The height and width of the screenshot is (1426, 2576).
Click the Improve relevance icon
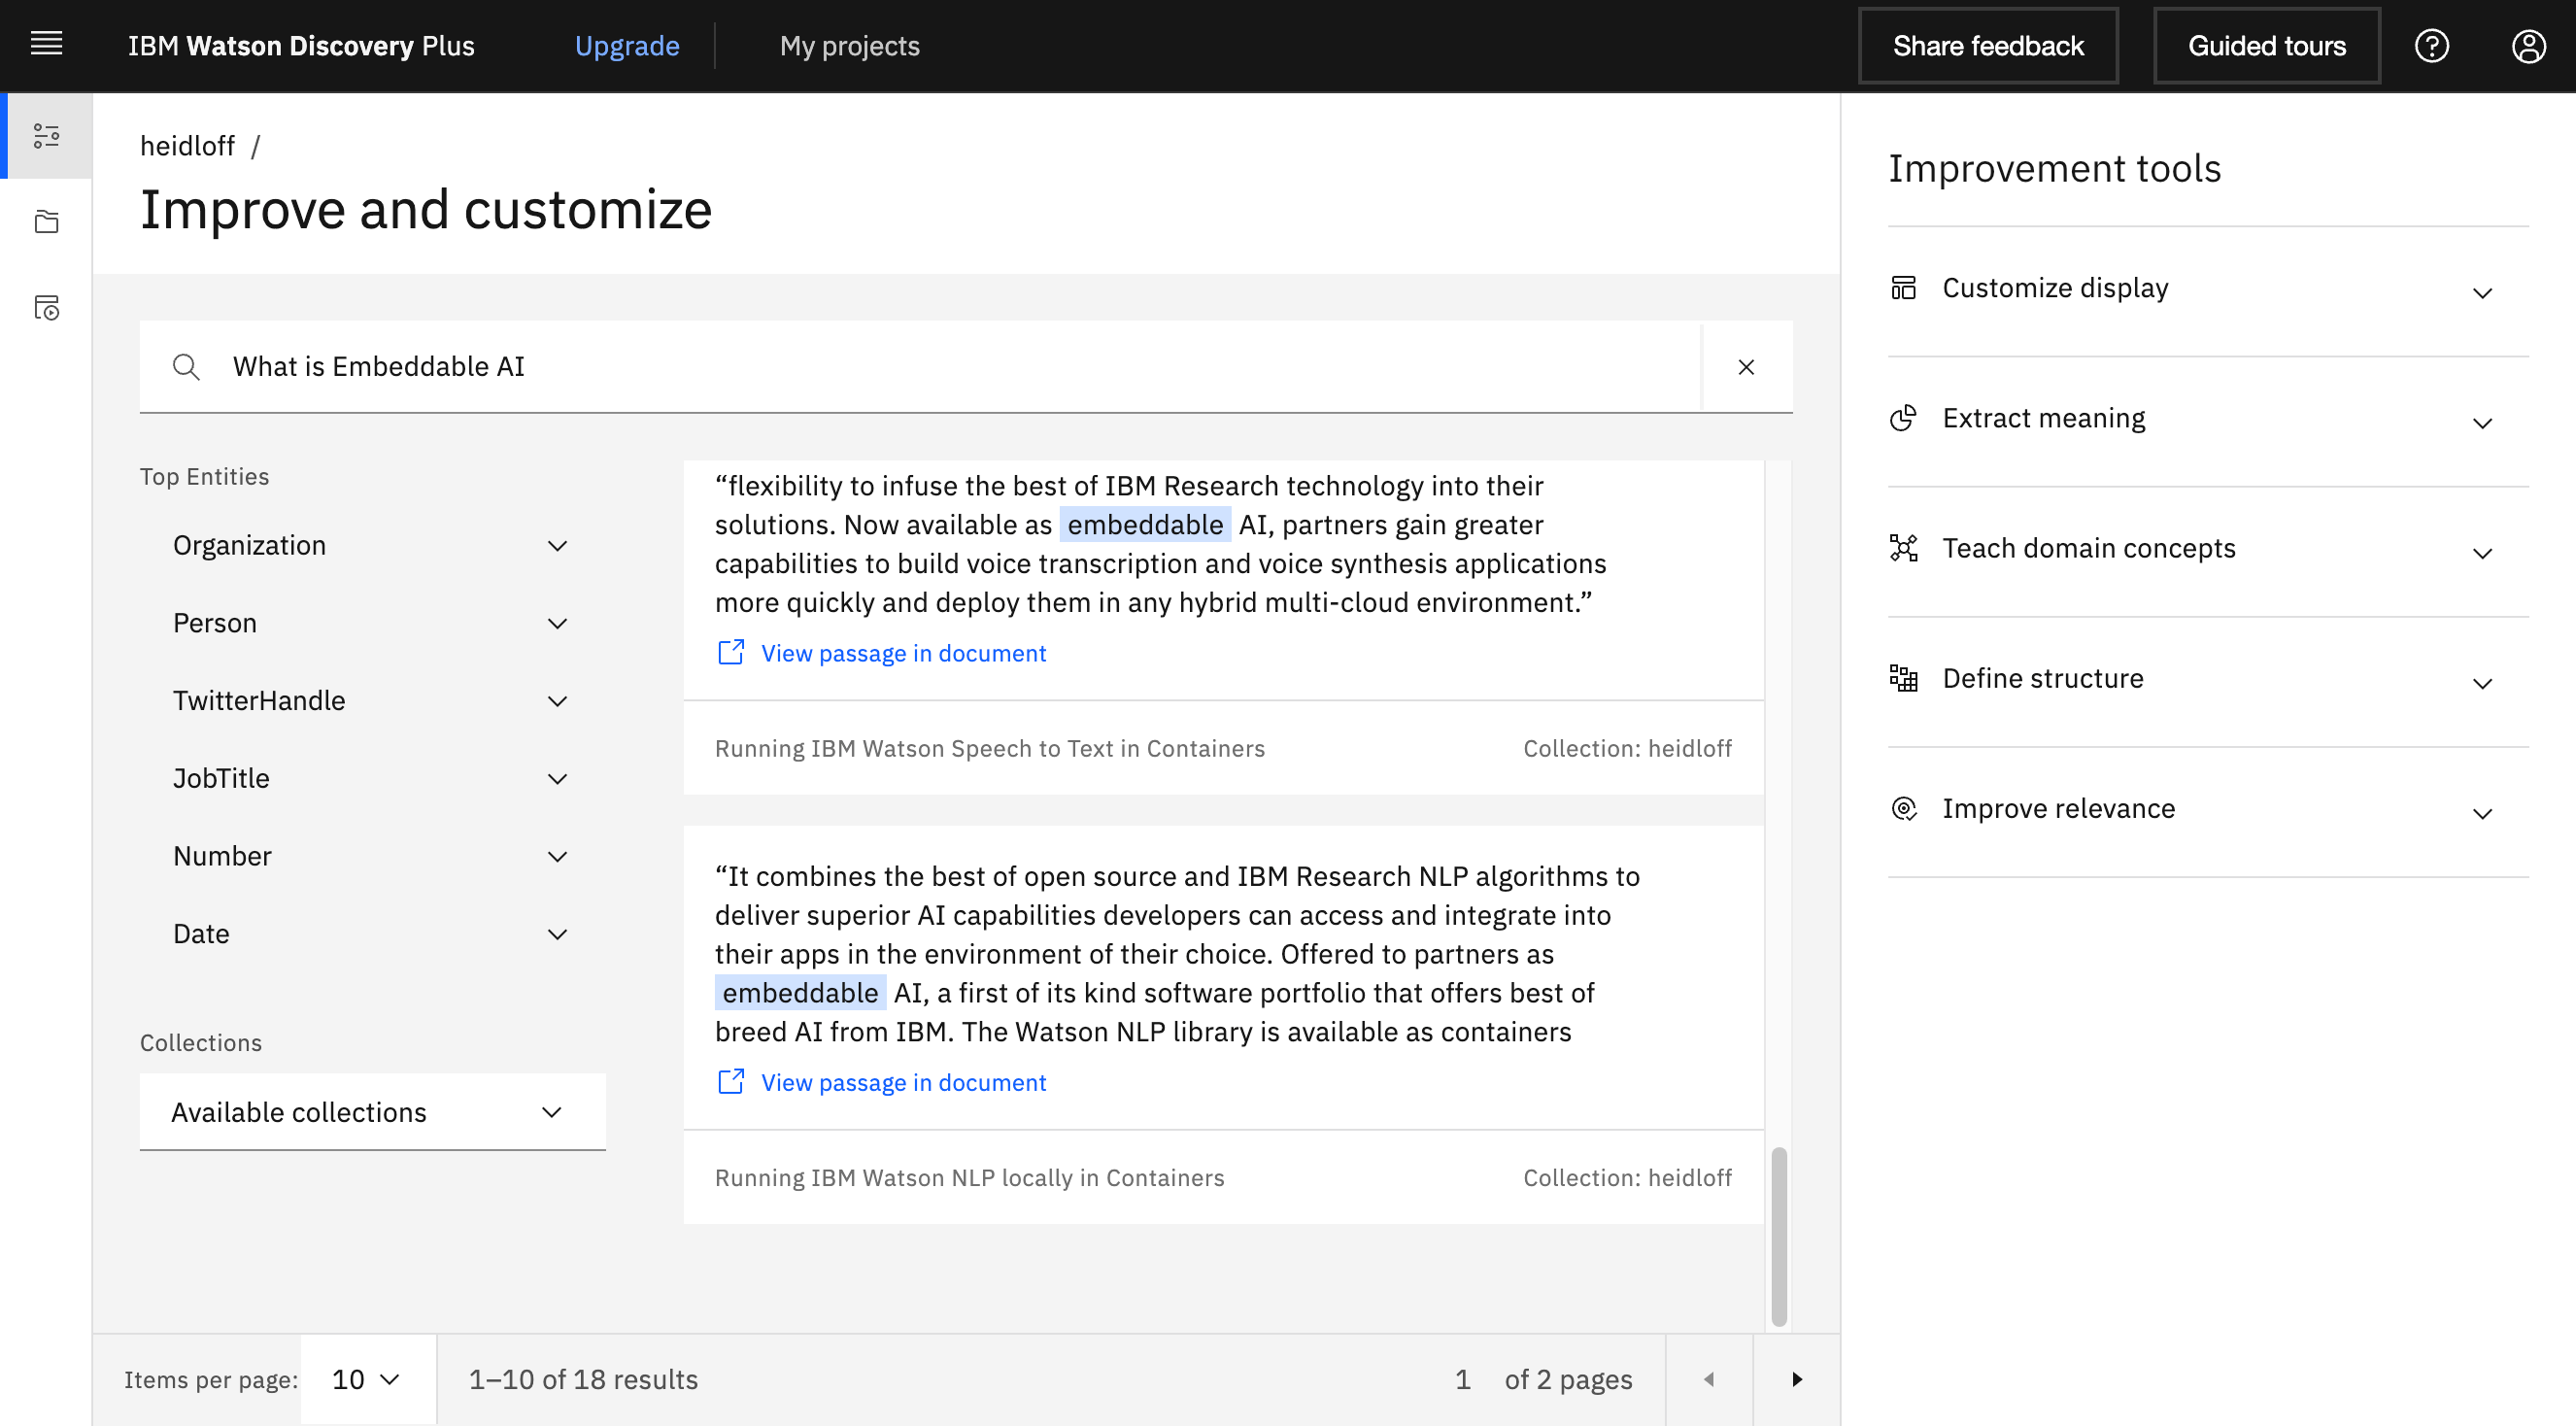(1903, 808)
